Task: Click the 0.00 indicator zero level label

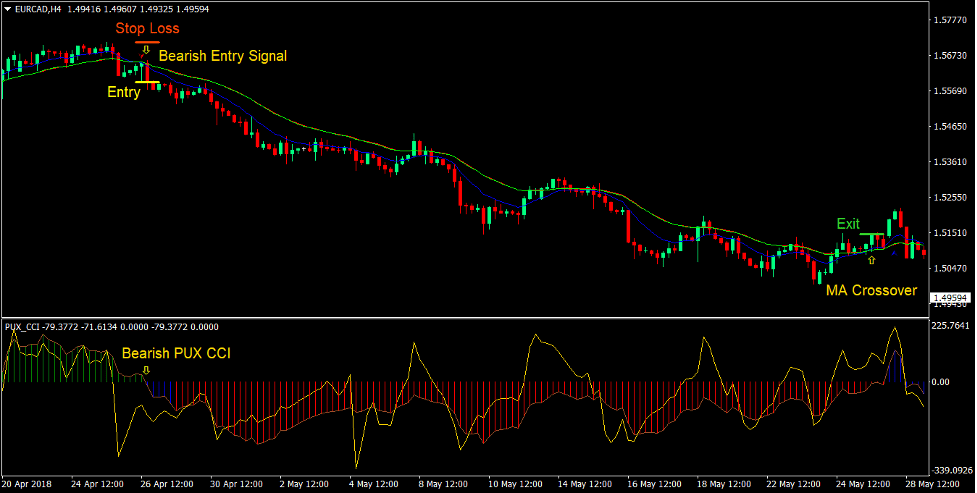Action: click(940, 381)
